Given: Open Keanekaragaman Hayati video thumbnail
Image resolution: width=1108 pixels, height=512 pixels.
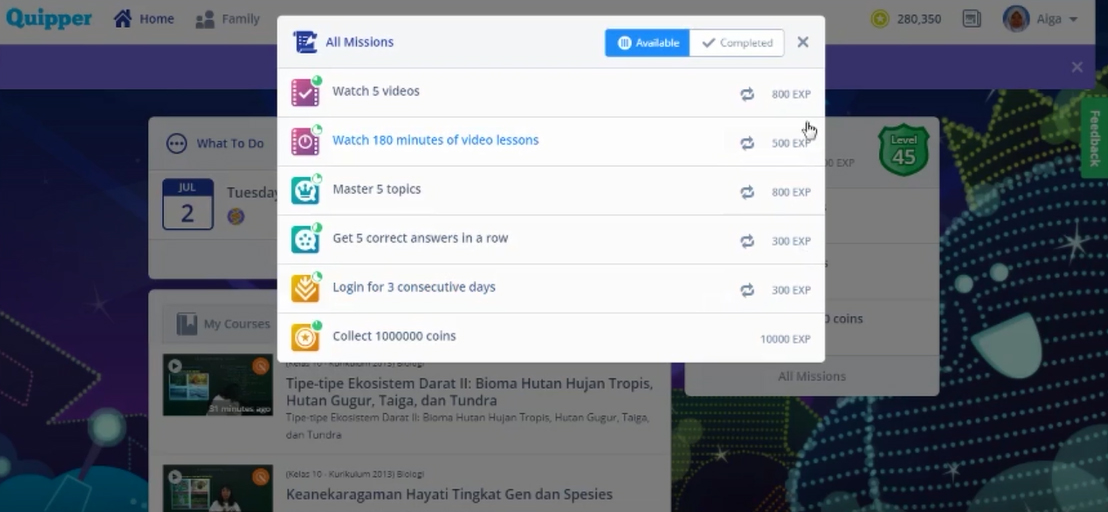Looking at the screenshot, I should click(x=218, y=488).
